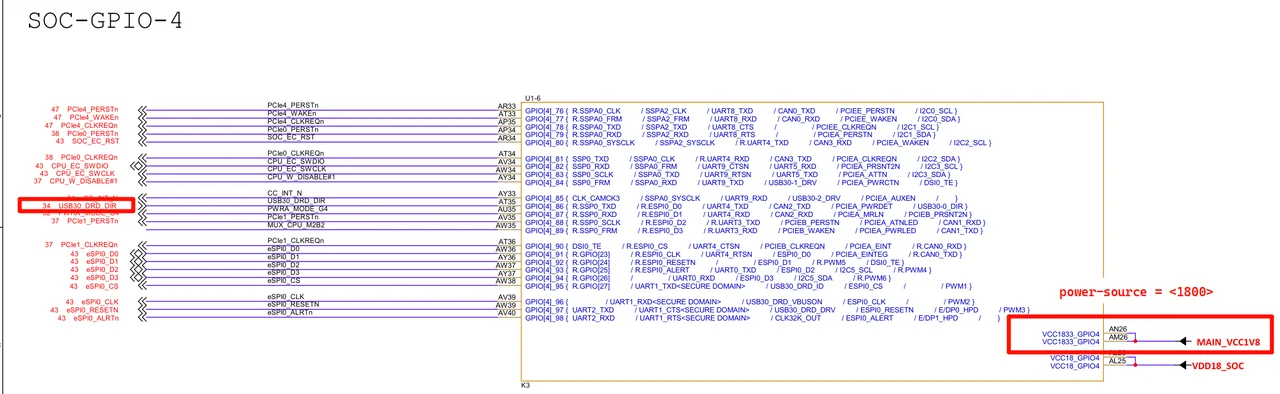Image resolution: width=1280 pixels, height=394 pixels.
Task: Click the black eSPI0_D2 net name
Action: 283,265
